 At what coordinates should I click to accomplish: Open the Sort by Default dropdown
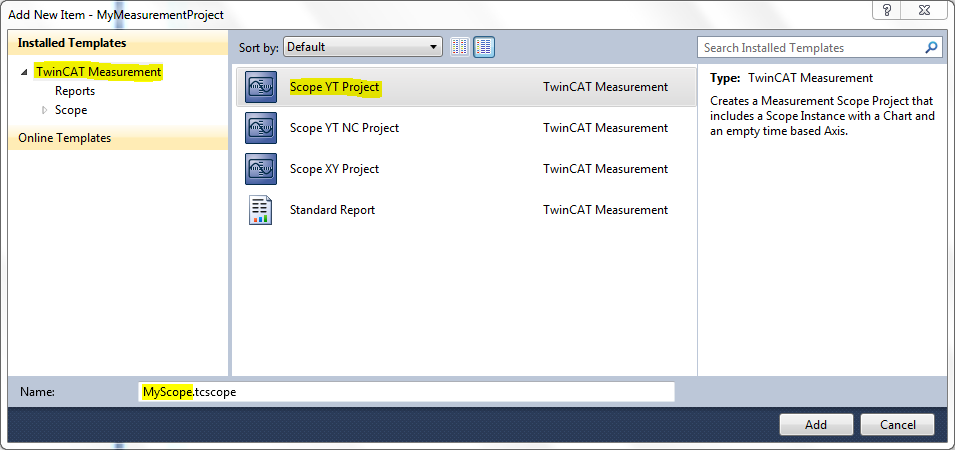(x=363, y=47)
